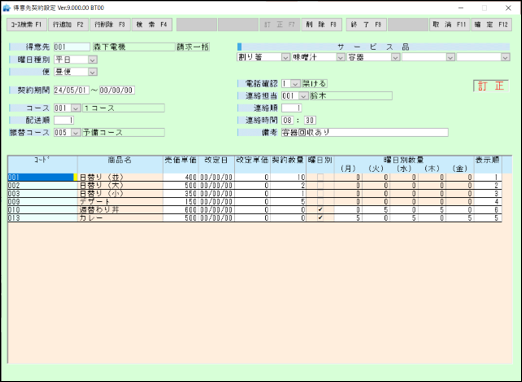Open the 曜日種別 dropdown showing 平日
This screenshot has height=382, width=522.
tap(93, 60)
